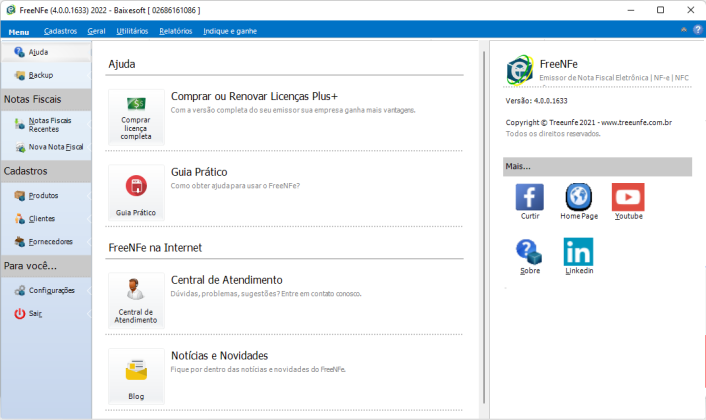Click the Mais... section header

[597, 167]
